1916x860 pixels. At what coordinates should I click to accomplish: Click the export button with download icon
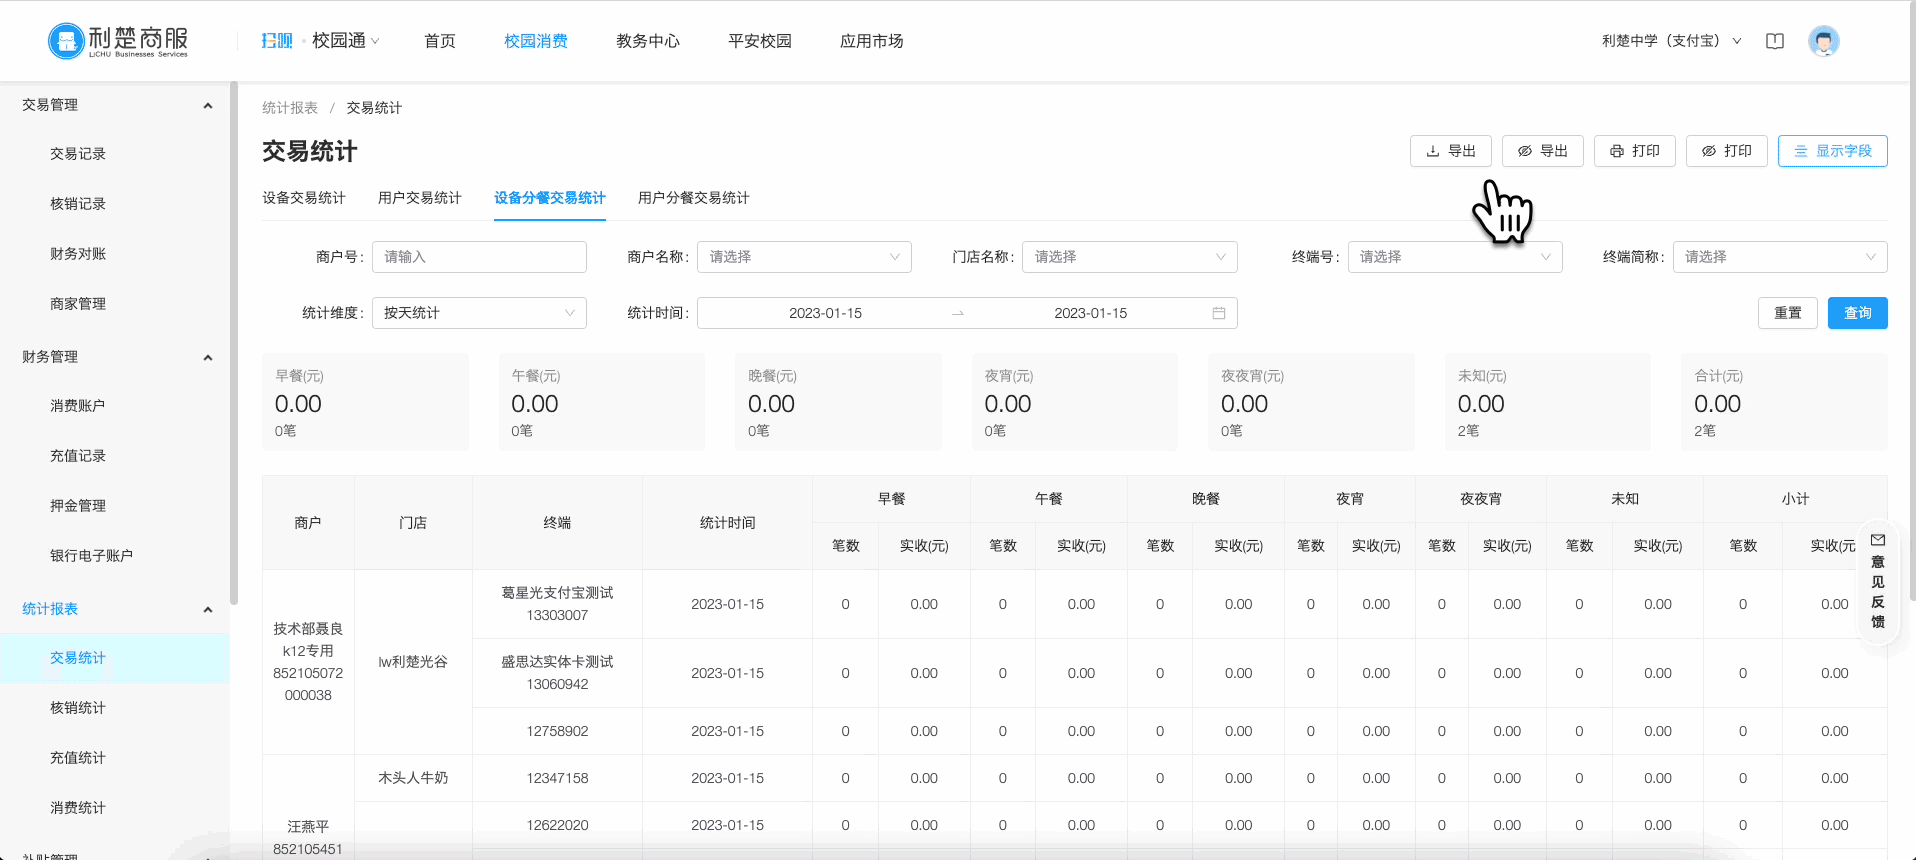(x=1450, y=151)
